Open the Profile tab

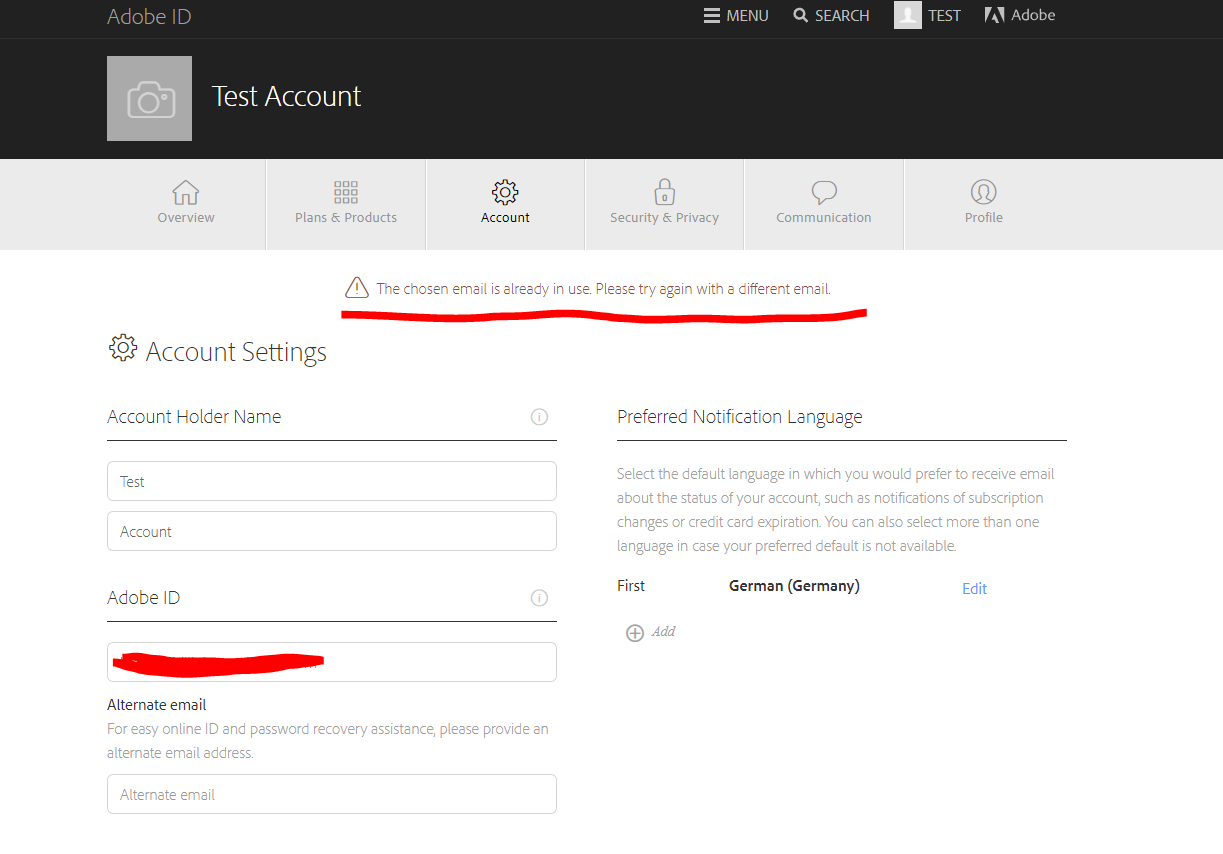983,203
